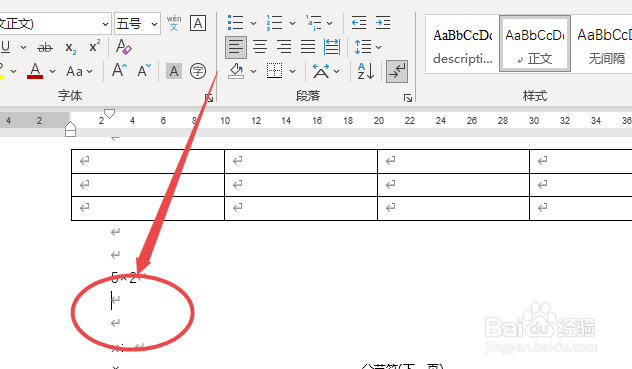Click the second cell in the first row
The height and width of the screenshot is (369, 632).
(x=301, y=162)
